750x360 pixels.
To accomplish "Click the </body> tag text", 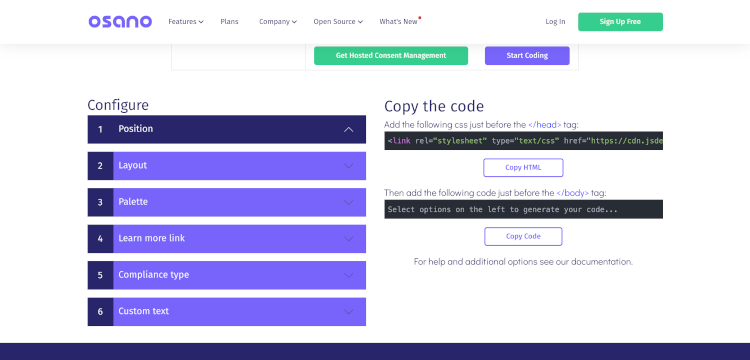I will (572, 193).
